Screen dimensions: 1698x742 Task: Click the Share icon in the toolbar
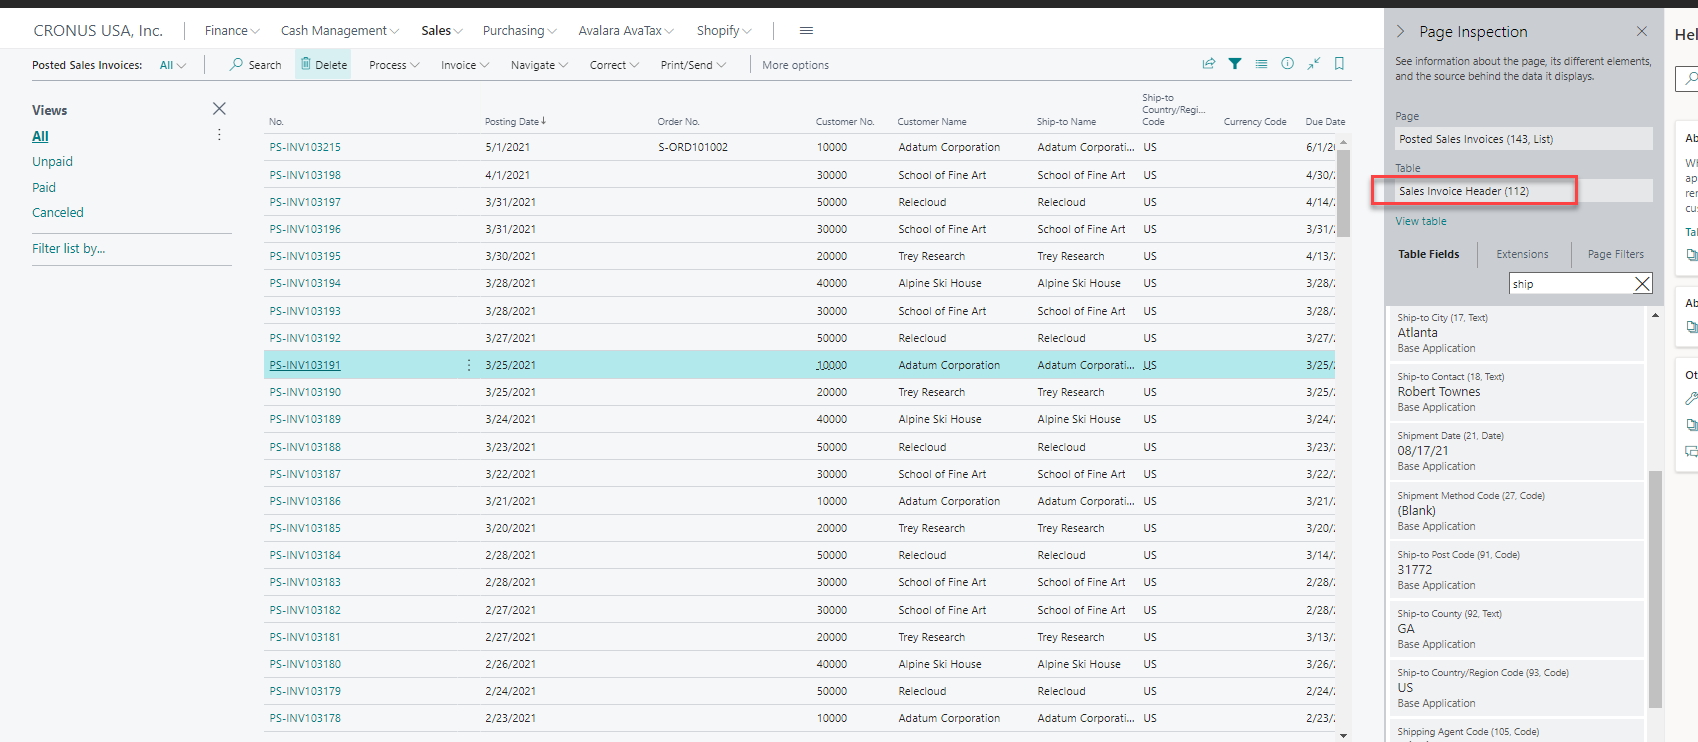(x=1208, y=64)
